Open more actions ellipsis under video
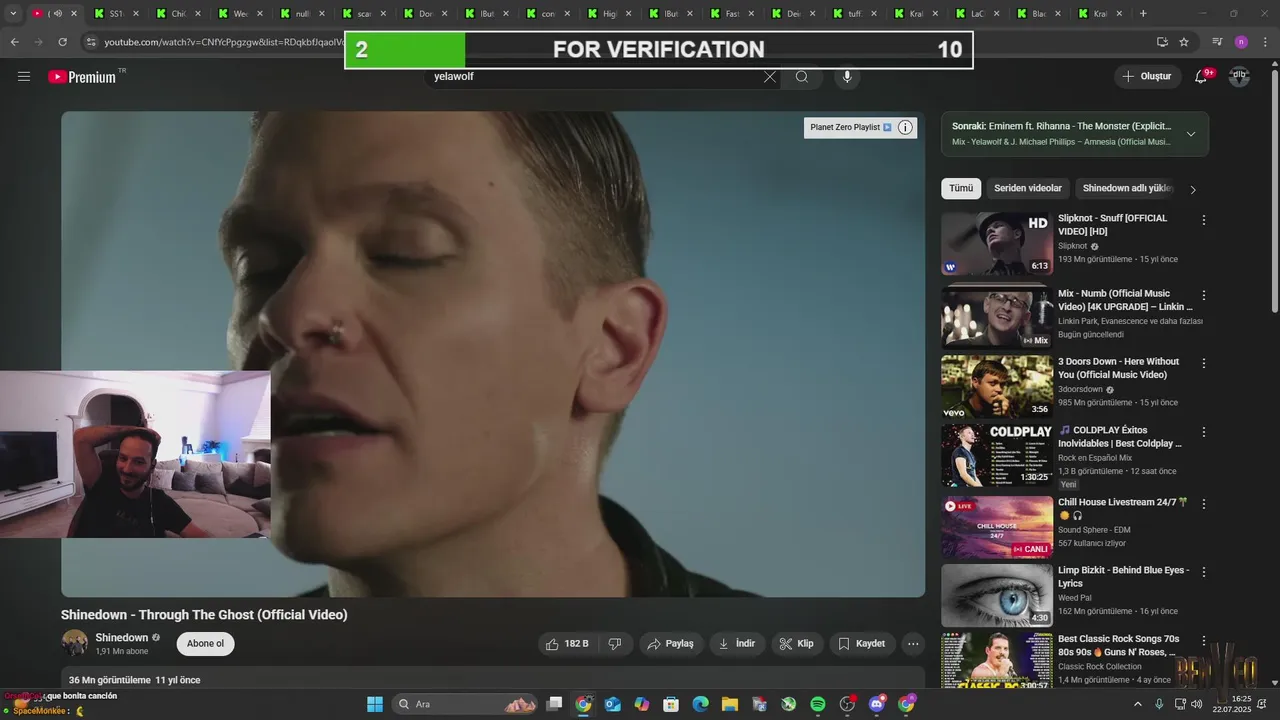This screenshot has width=1280, height=720. [913, 644]
